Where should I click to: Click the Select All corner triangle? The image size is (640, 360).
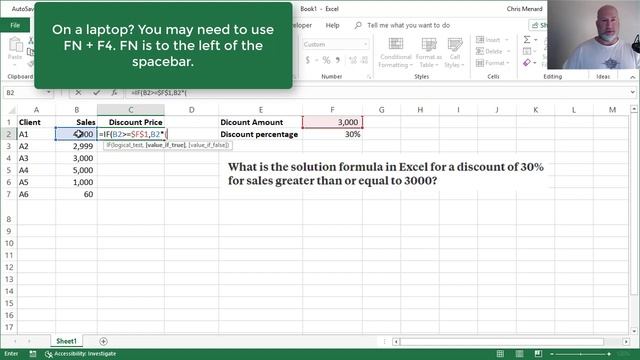point(12,110)
